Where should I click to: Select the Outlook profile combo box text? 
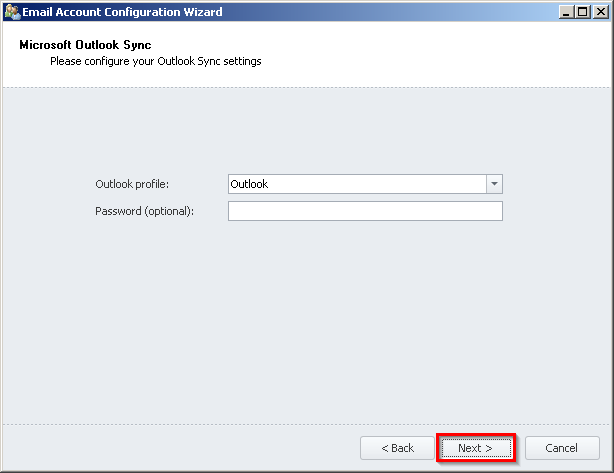coord(356,184)
